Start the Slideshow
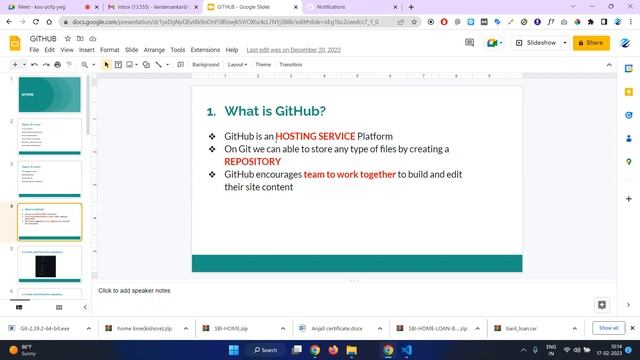The width and height of the screenshot is (640, 360). [536, 42]
